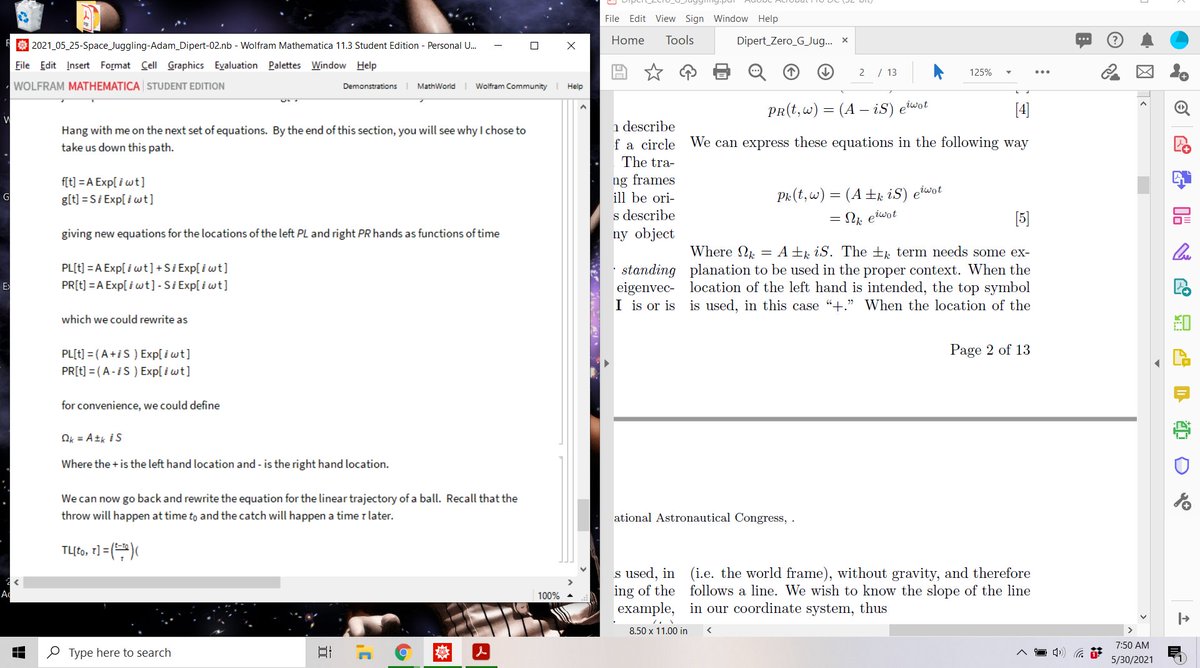
Task: Zoom out with Acrobat's magnifier toolbar icon
Action: point(757,72)
